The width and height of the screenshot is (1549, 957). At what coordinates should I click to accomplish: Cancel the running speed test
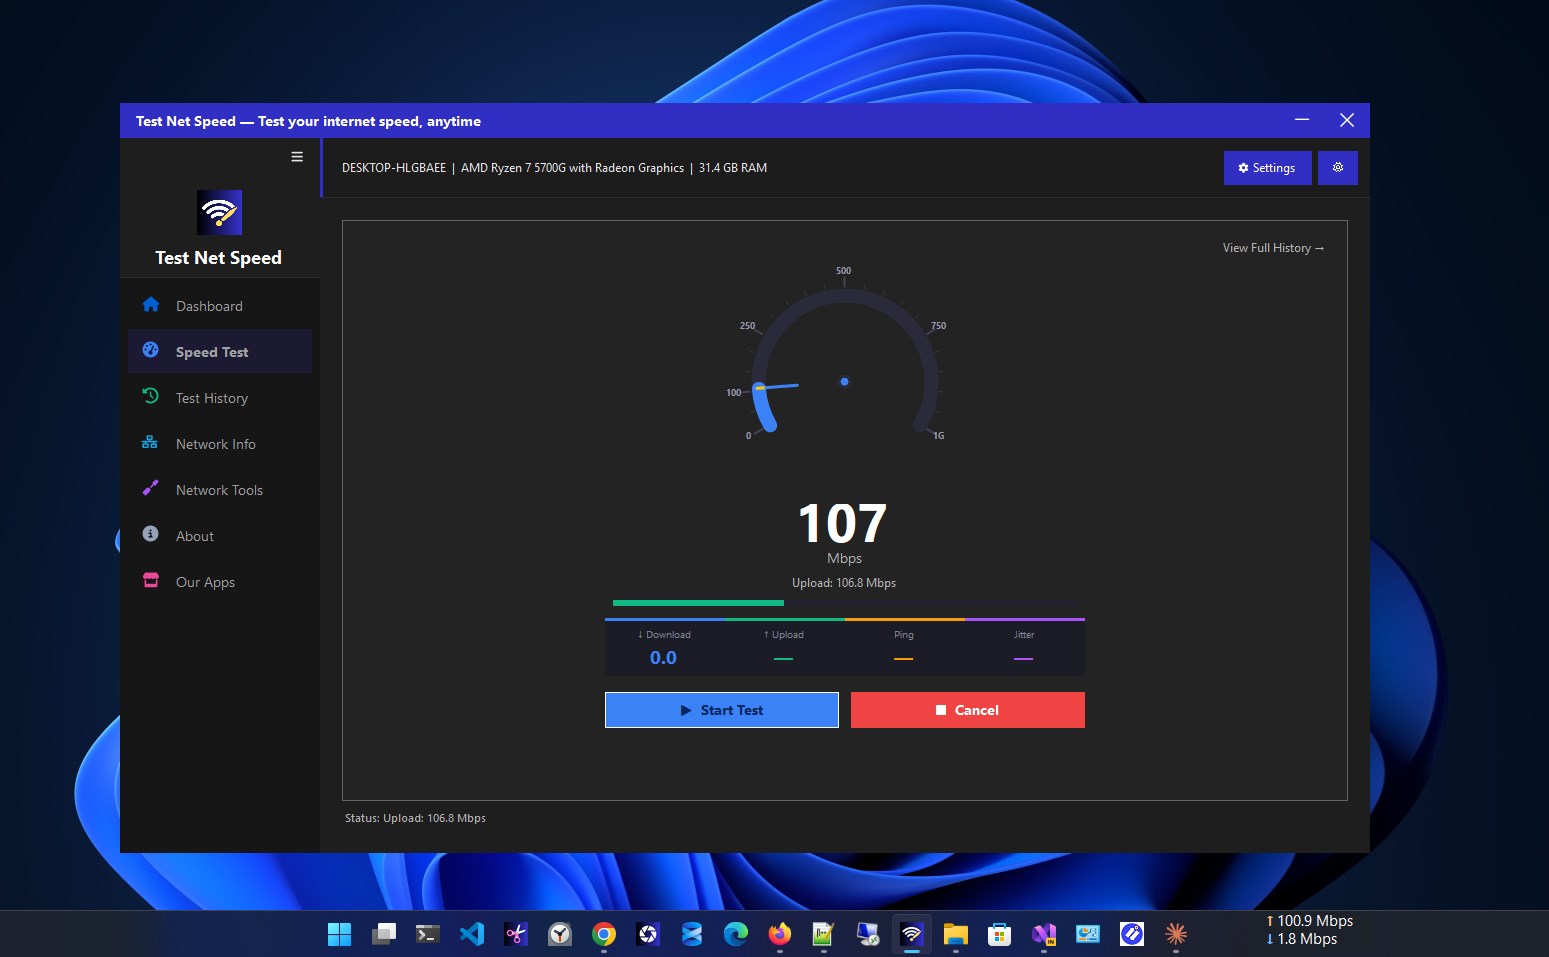click(968, 710)
